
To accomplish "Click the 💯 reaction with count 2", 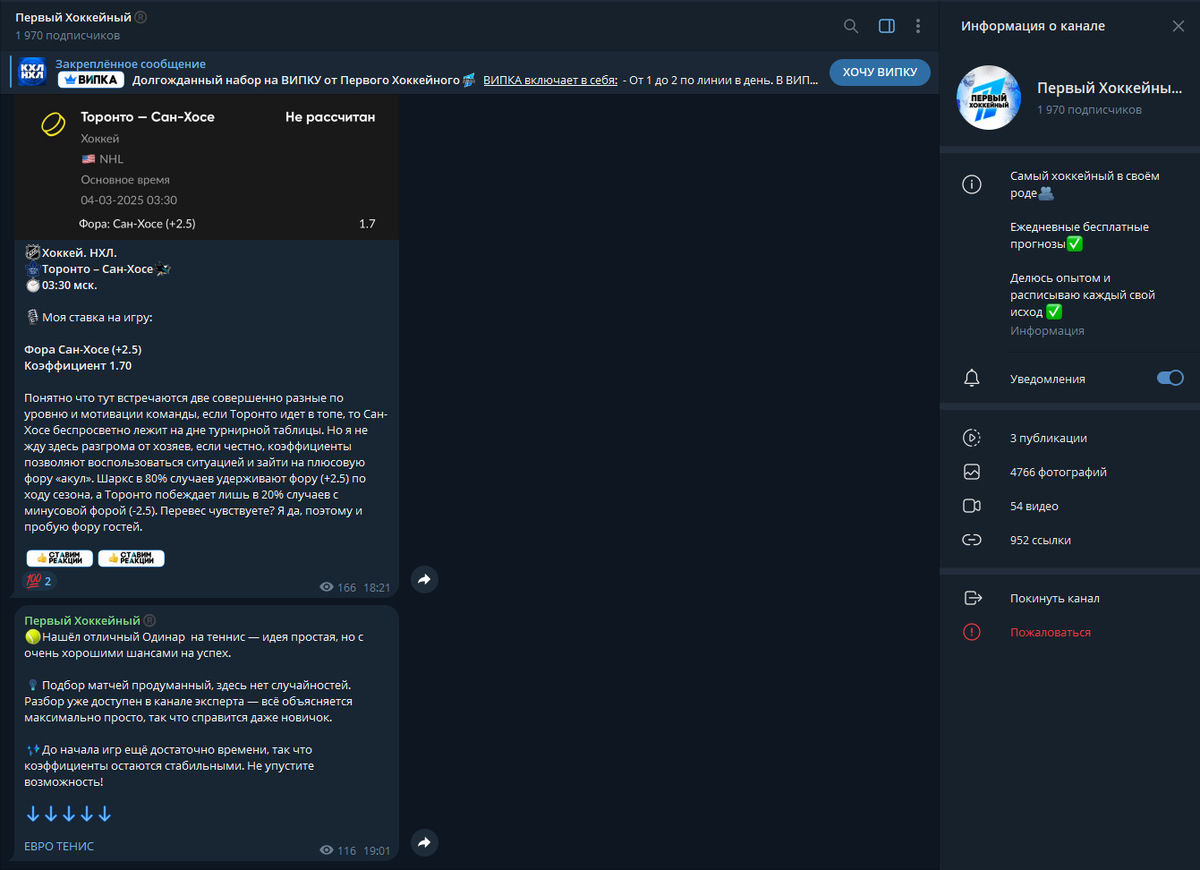I will pos(39,581).
